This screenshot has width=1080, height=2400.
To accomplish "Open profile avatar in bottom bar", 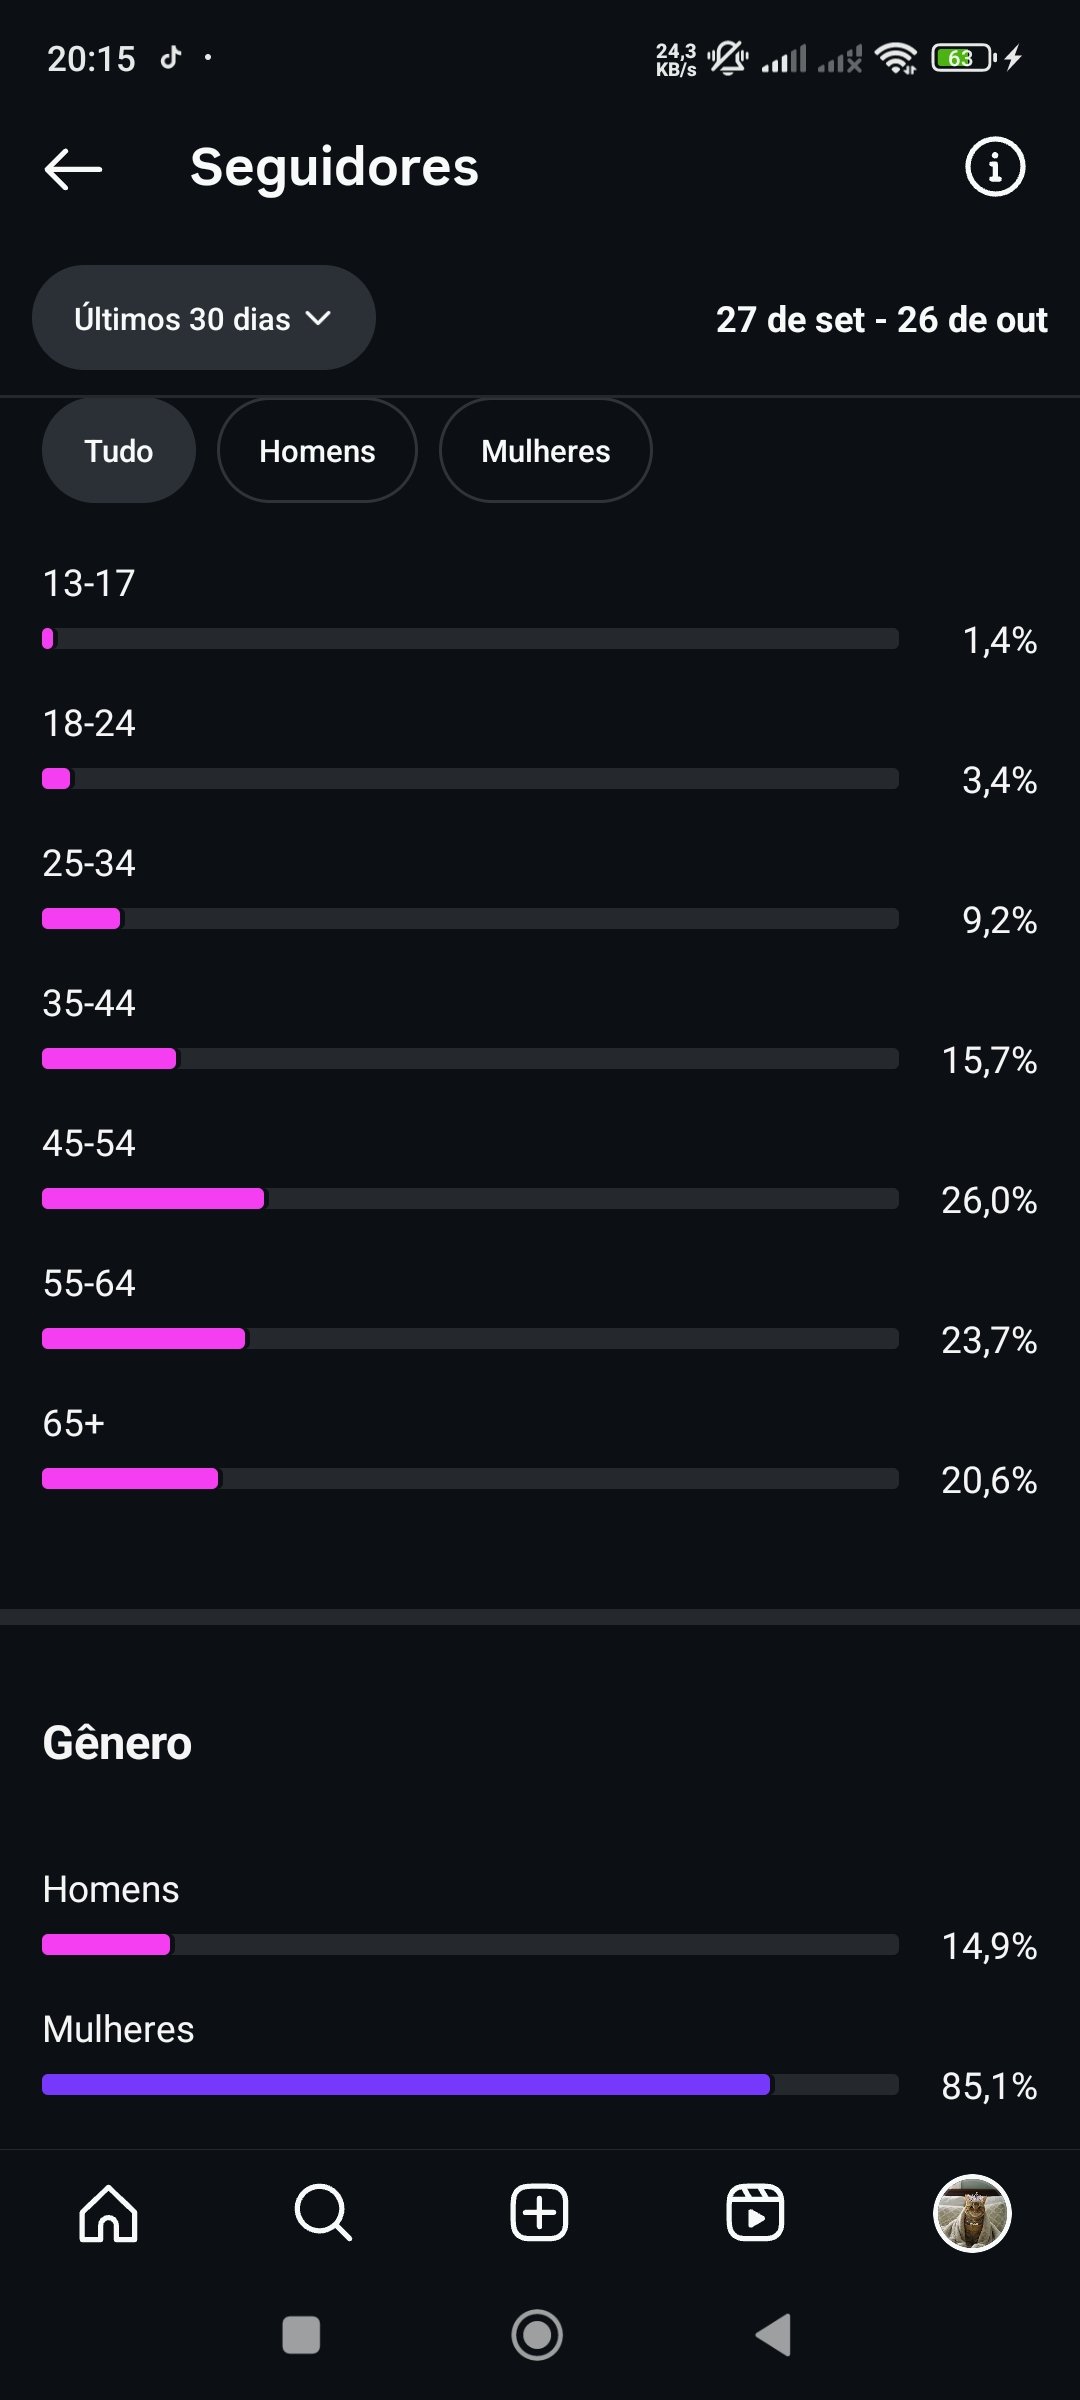I will [971, 2213].
